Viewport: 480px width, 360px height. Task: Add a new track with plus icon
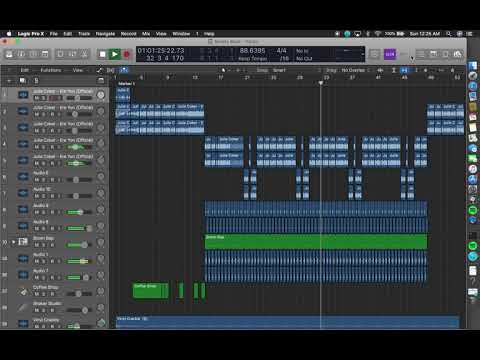(9, 81)
